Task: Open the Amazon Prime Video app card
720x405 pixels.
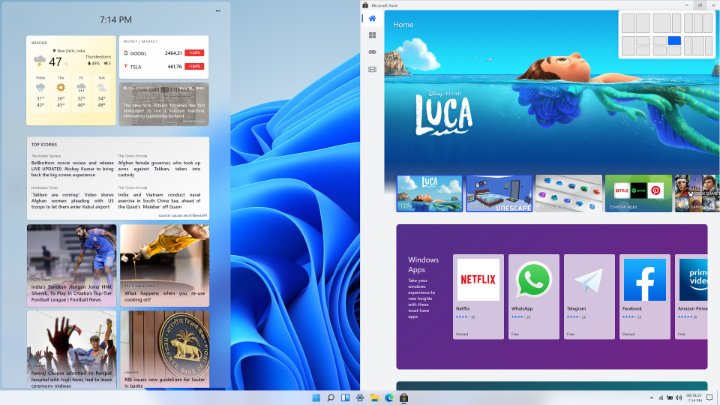Action: (x=692, y=297)
